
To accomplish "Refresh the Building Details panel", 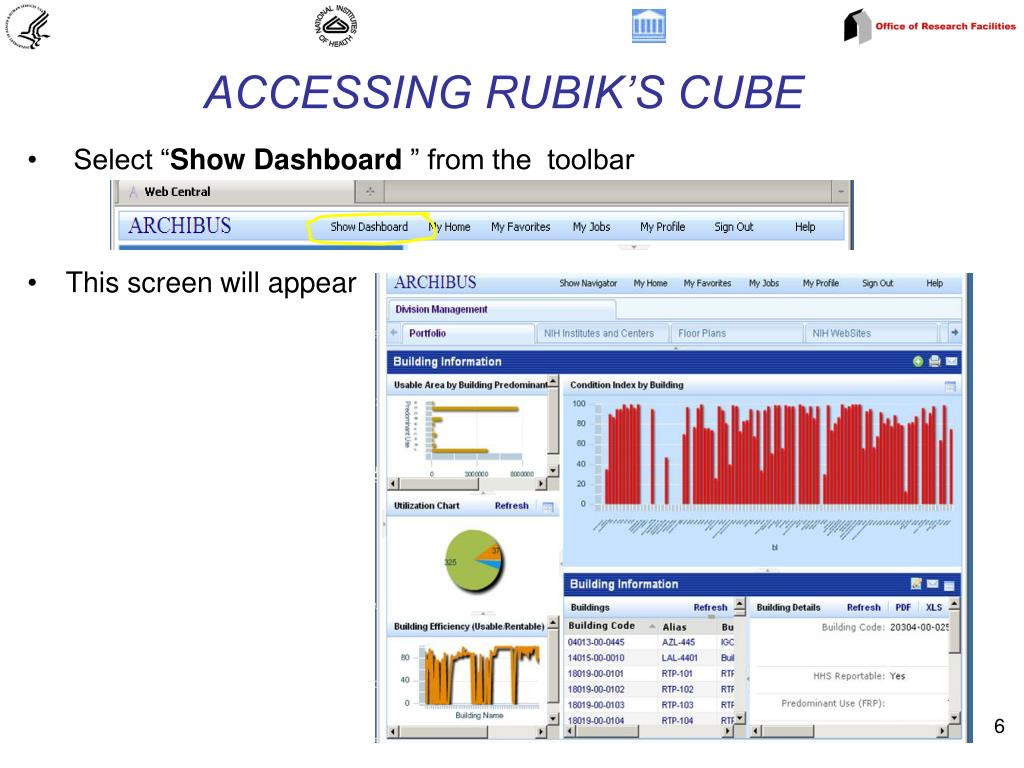I will click(863, 607).
